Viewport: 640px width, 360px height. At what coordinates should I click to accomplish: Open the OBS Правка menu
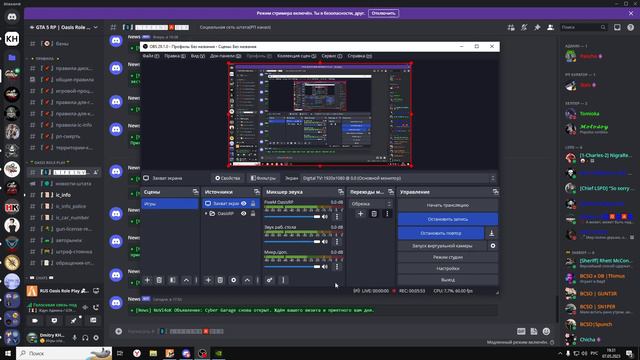coord(175,56)
